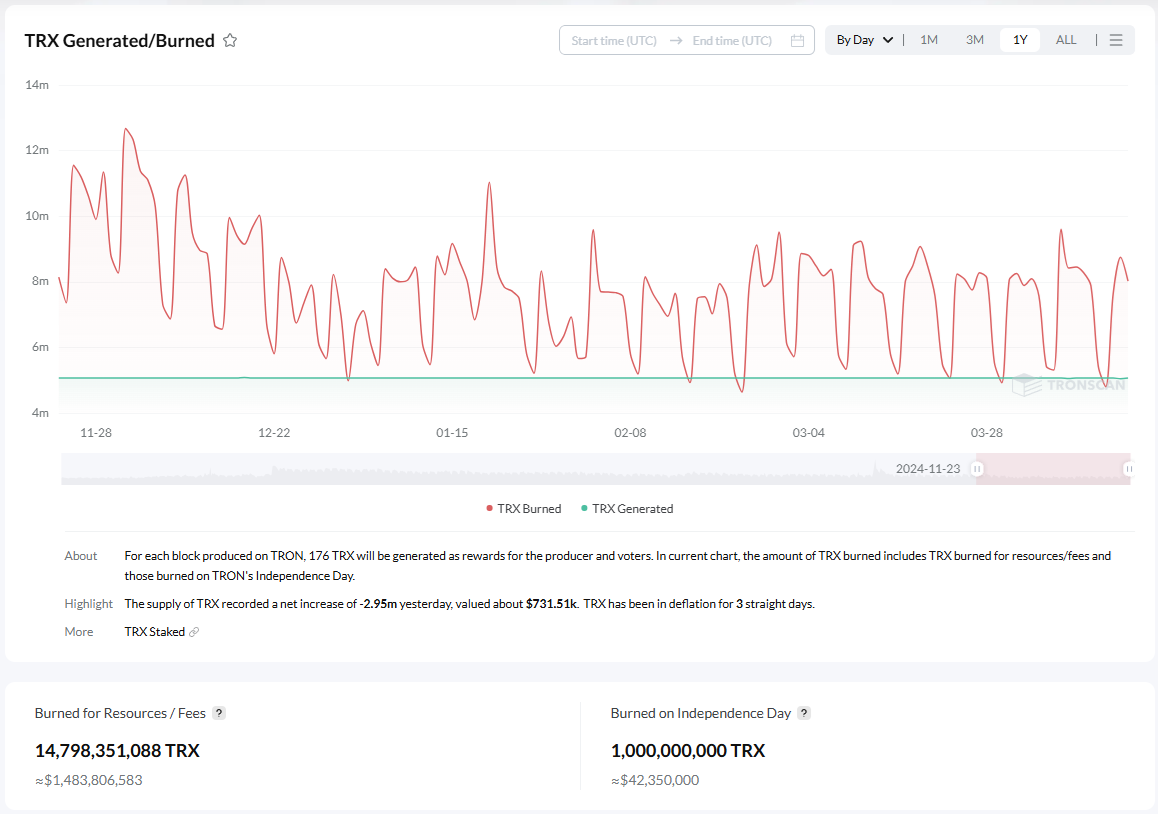Image resolution: width=1158 pixels, height=814 pixels.
Task: Click the End time (UTC) field
Action: point(732,41)
